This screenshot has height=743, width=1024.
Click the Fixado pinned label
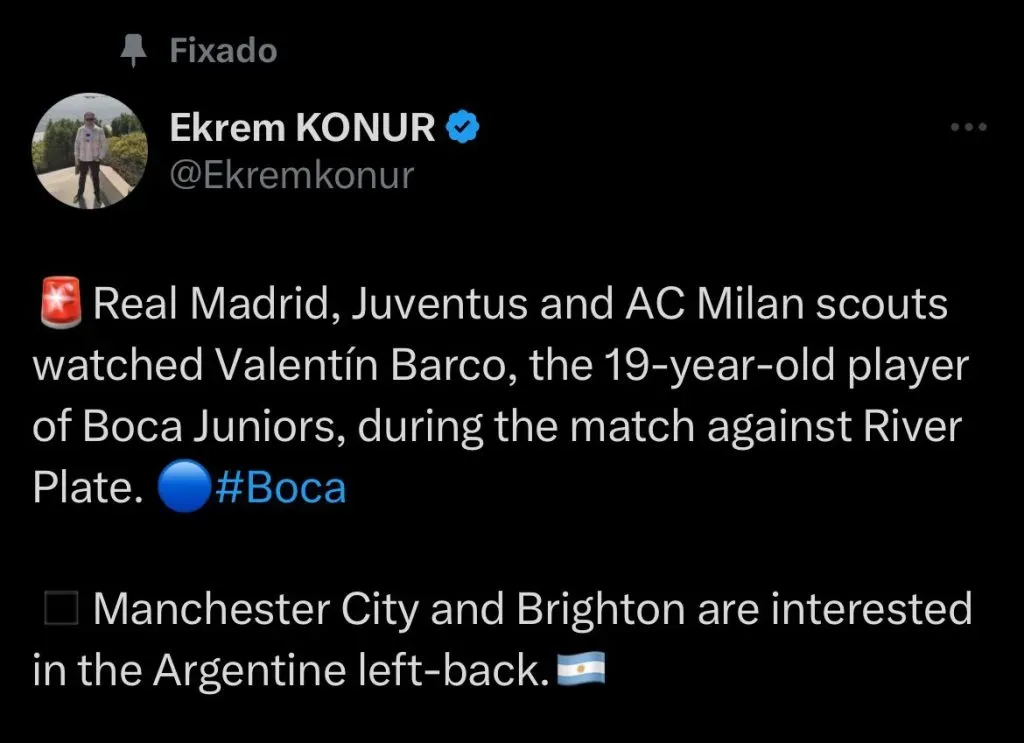click(223, 51)
